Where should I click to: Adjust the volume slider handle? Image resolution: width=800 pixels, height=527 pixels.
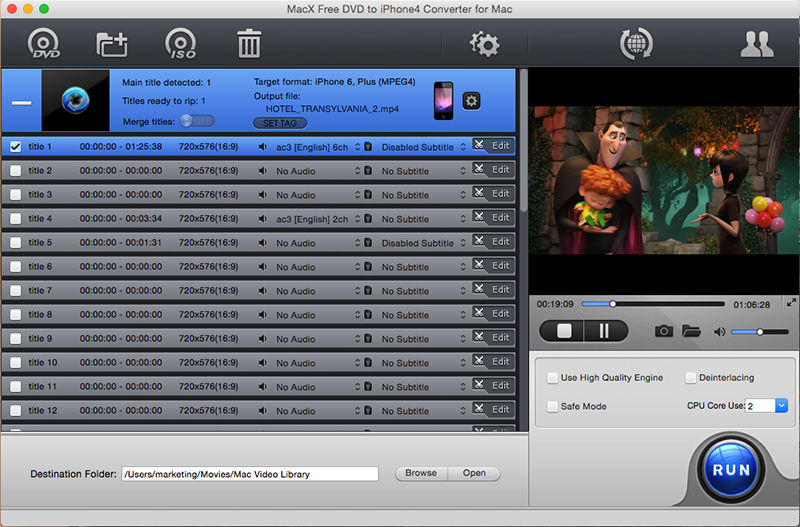[x=760, y=332]
